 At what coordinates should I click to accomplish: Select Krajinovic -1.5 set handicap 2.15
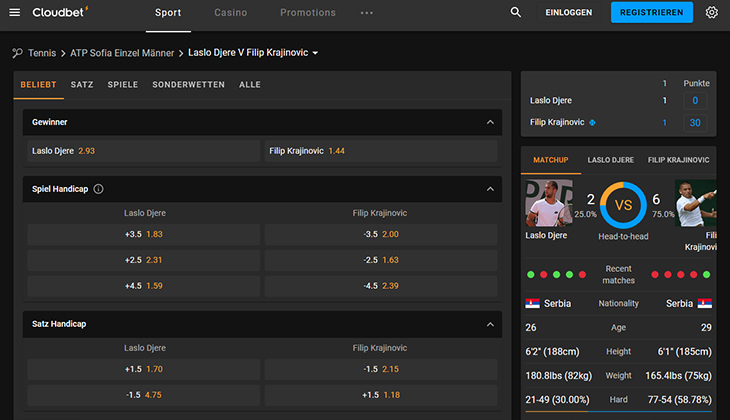381,369
